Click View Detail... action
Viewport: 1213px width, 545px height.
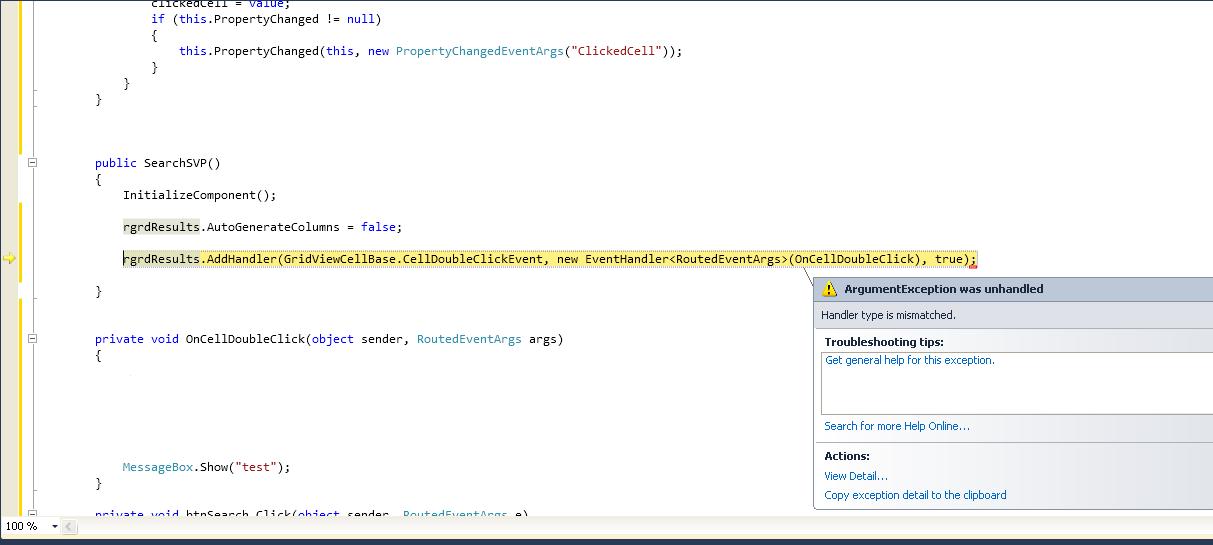click(x=856, y=476)
